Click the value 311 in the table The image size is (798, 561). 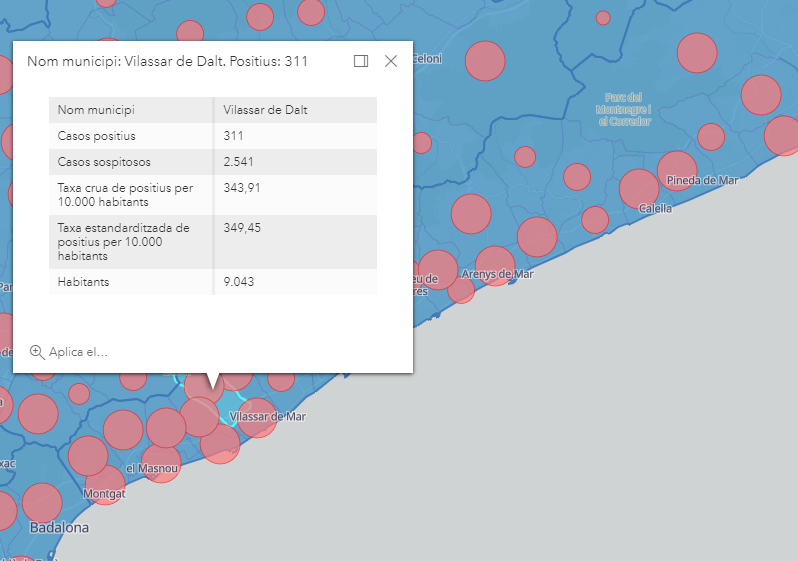233,136
